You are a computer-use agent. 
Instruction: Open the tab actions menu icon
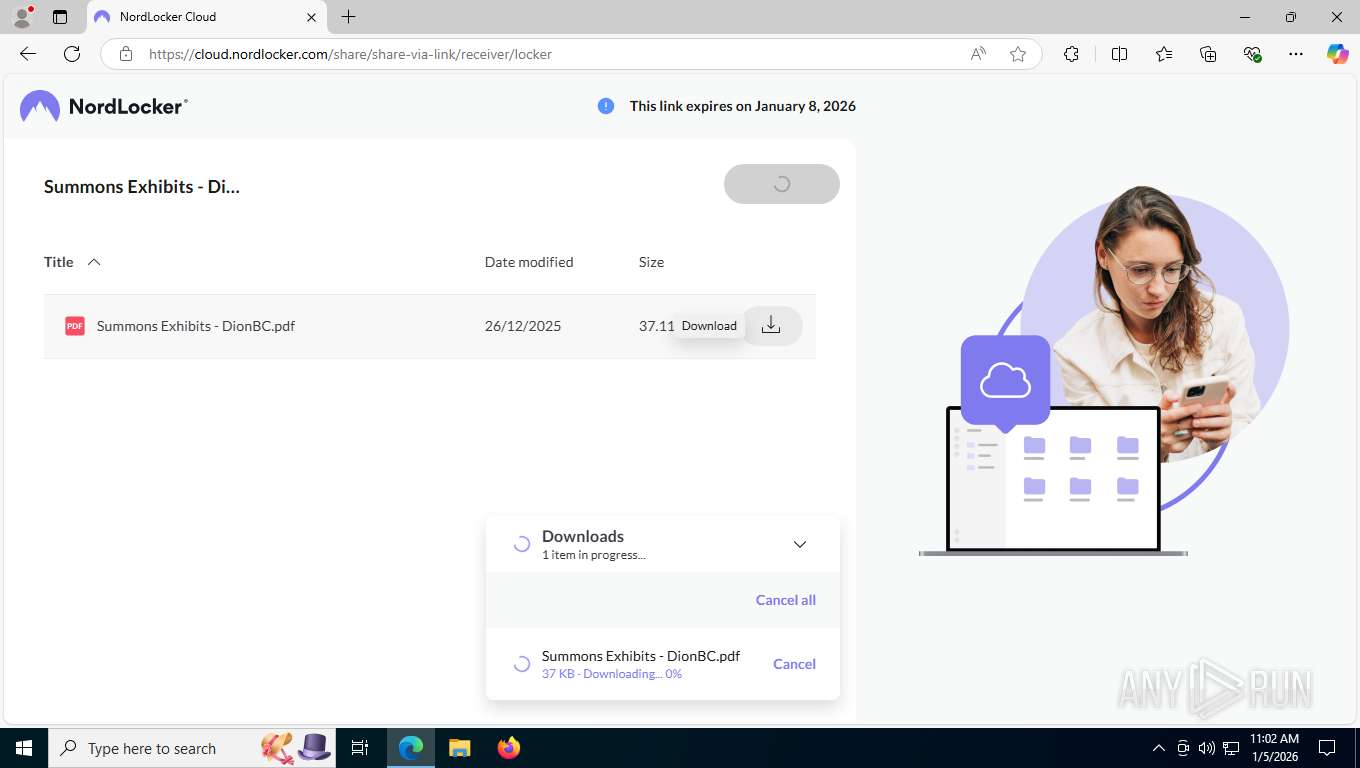[x=60, y=17]
